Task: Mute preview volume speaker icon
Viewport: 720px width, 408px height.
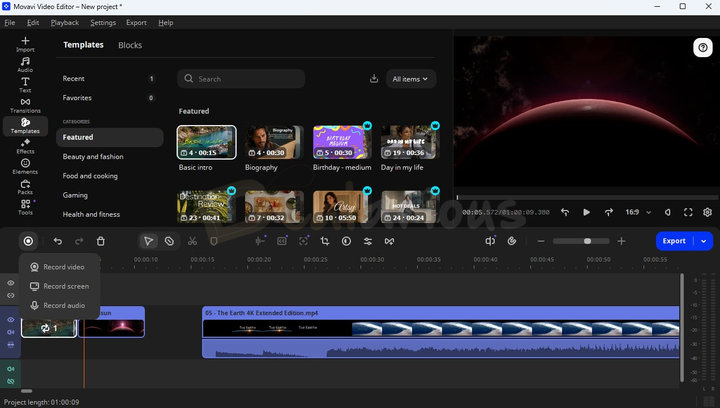Action: (668, 212)
